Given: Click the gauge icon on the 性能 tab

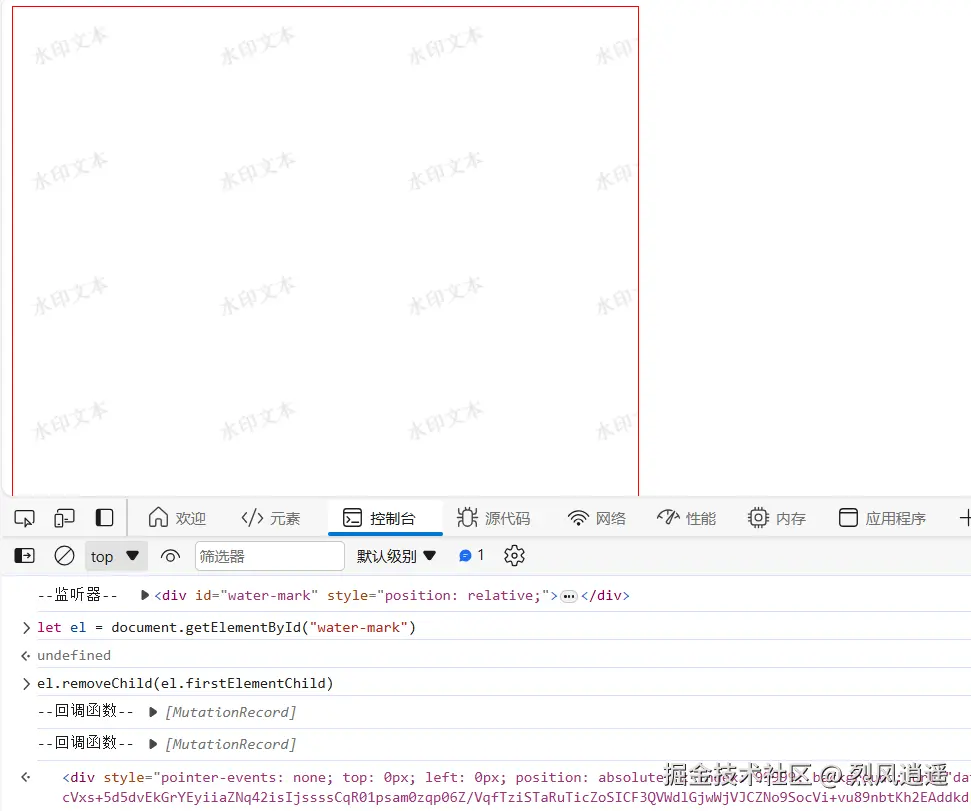Looking at the screenshot, I should coord(668,516).
